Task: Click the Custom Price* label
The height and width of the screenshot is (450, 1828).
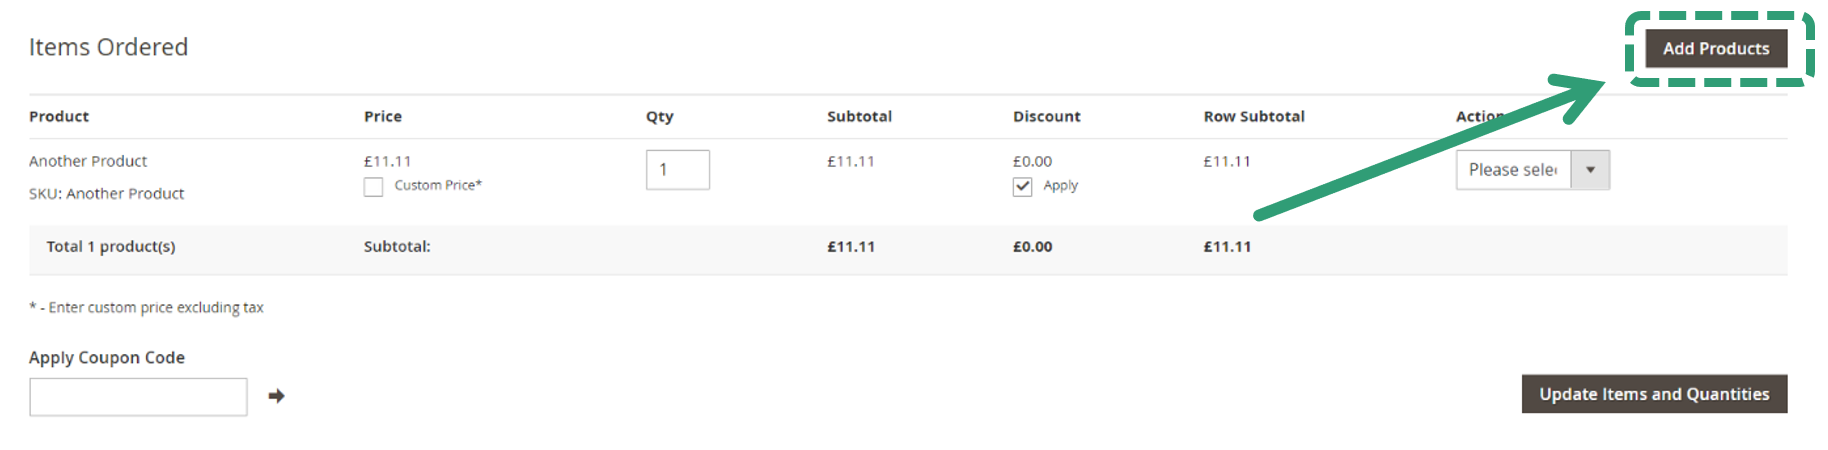Action: [x=438, y=186]
